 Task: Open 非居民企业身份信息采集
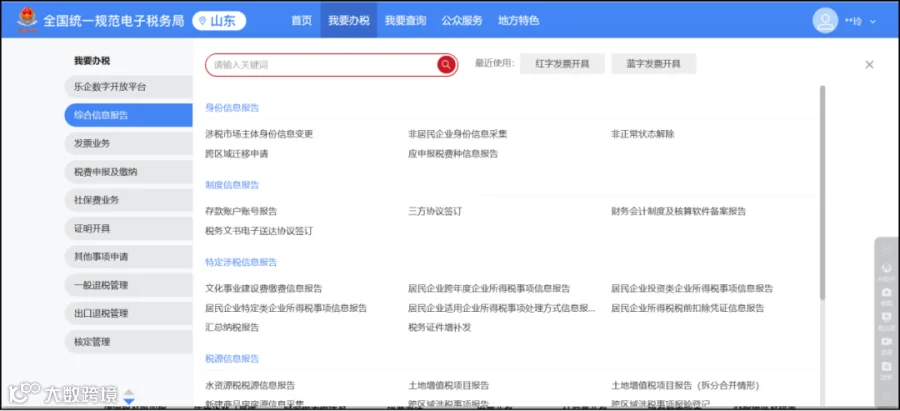click(457, 134)
